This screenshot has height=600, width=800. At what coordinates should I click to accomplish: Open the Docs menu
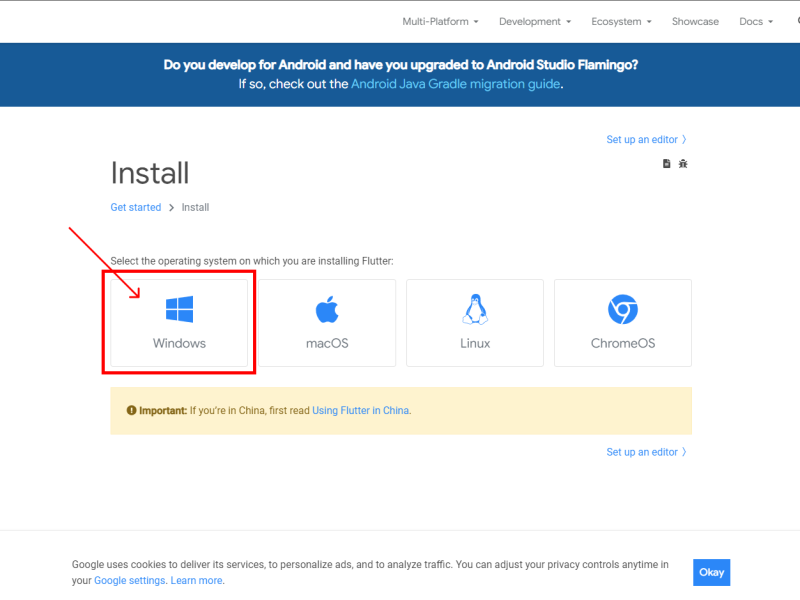click(756, 21)
